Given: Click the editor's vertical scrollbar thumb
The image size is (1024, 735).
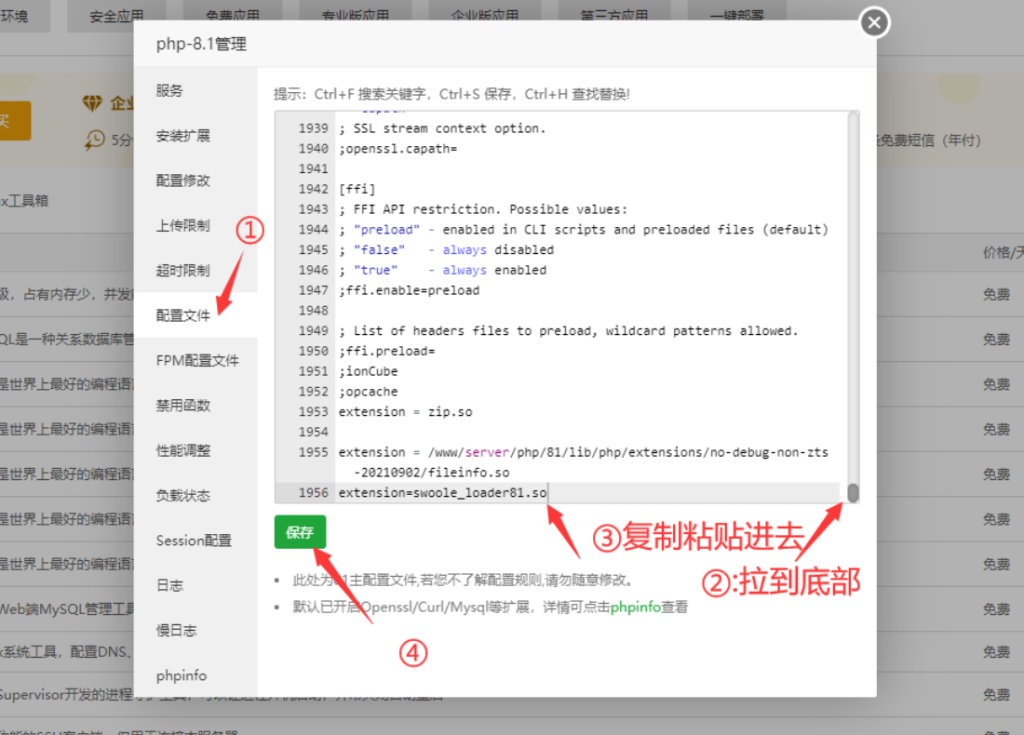Looking at the screenshot, I should pos(852,492).
